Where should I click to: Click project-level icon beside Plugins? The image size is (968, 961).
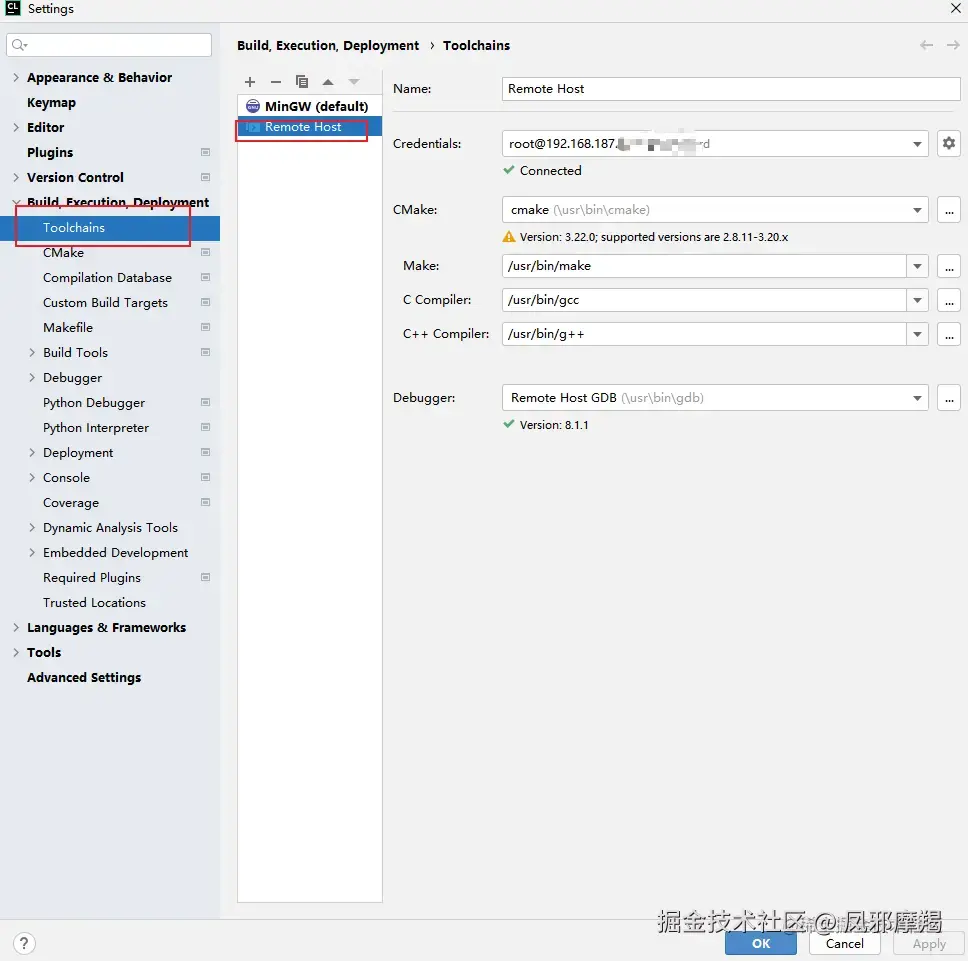(x=206, y=152)
